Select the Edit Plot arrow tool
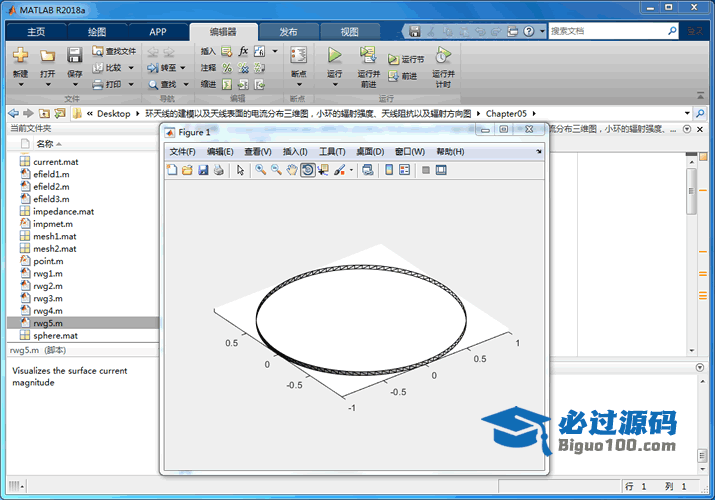This screenshot has height=500, width=715. click(x=240, y=170)
